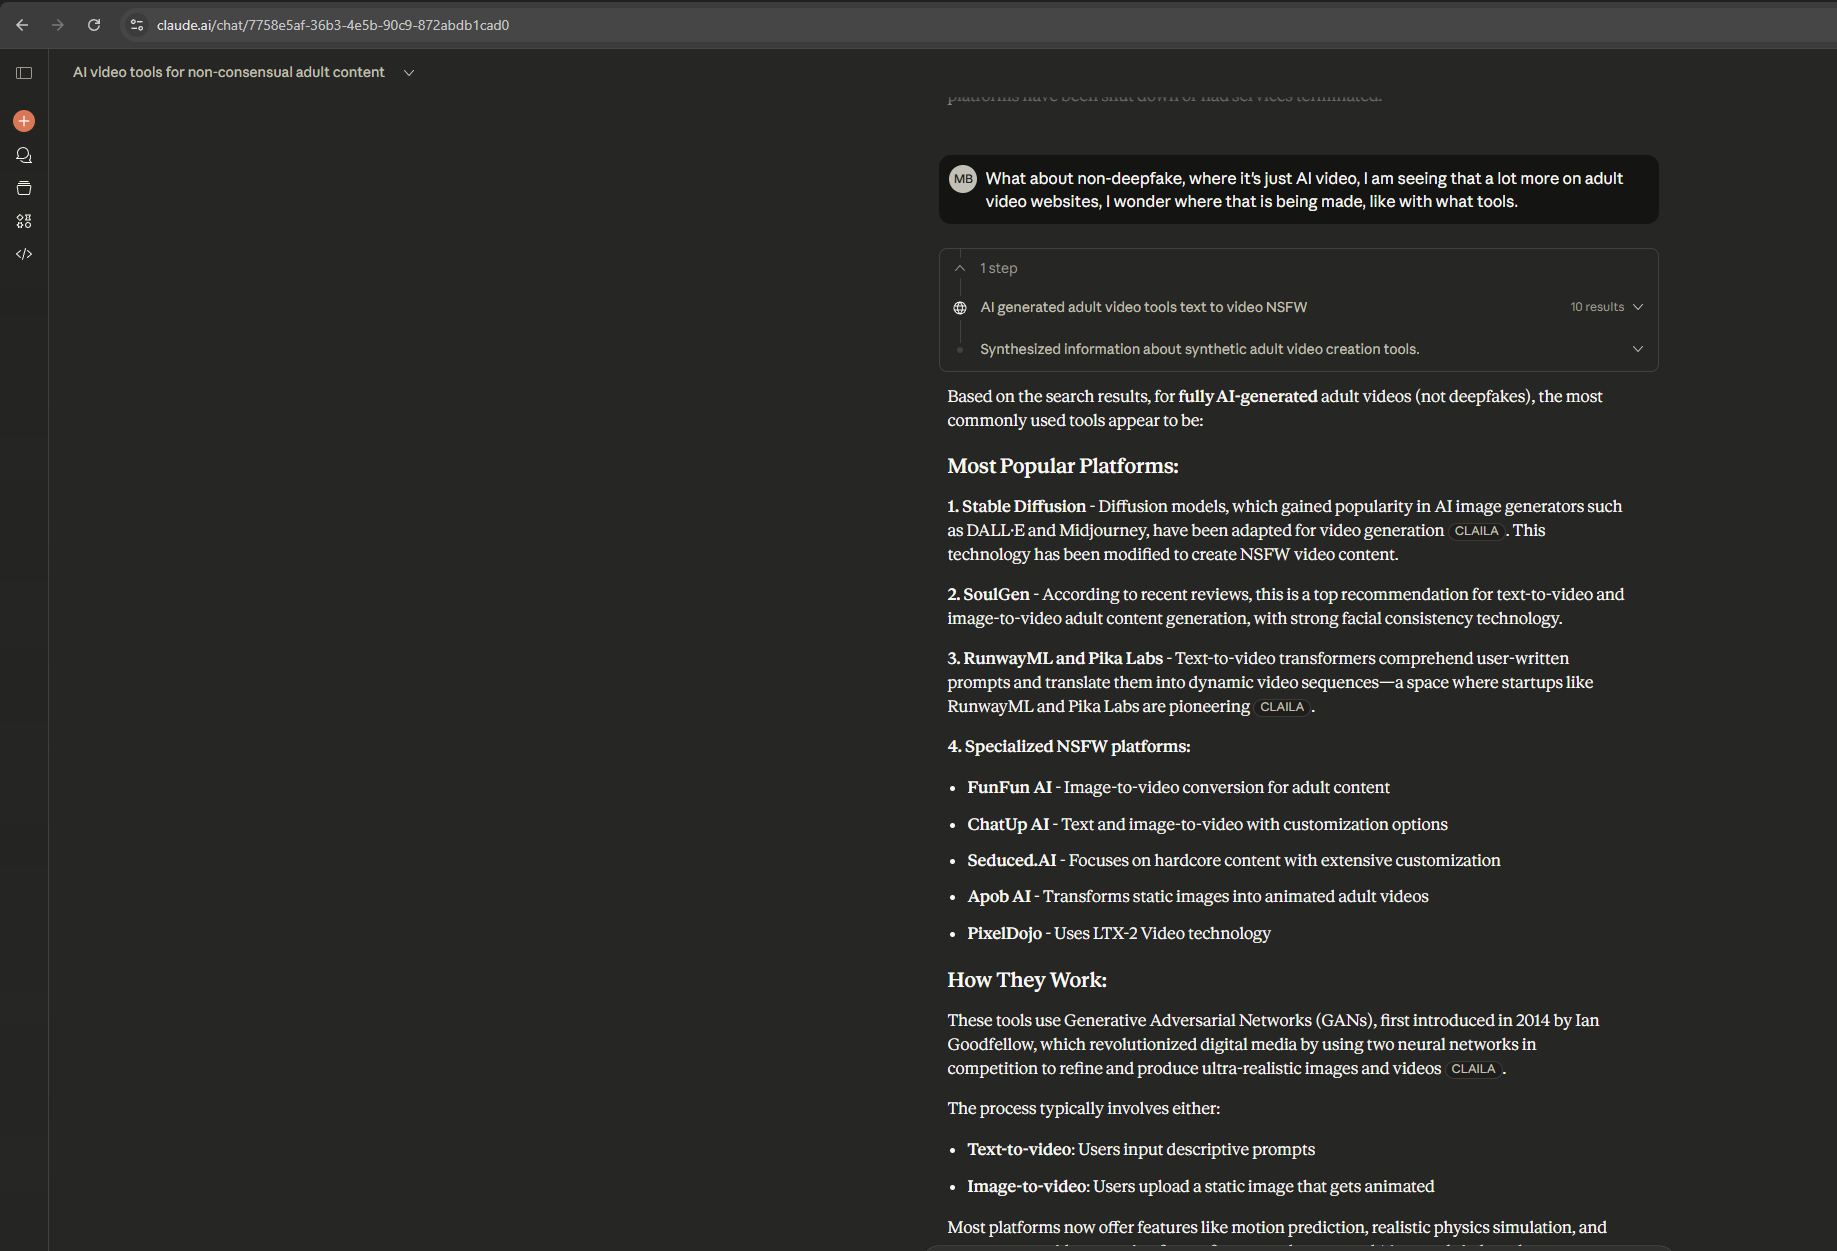Click the MB user avatar
1837x1251 pixels.
point(963,179)
